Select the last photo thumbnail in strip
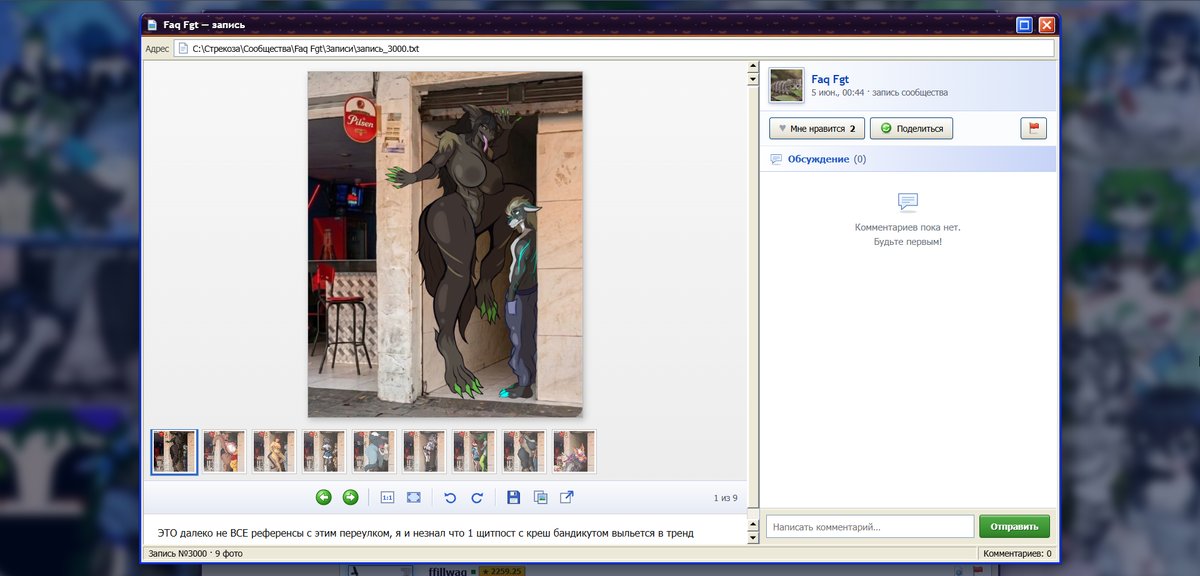This screenshot has width=1200, height=576. tap(574, 451)
